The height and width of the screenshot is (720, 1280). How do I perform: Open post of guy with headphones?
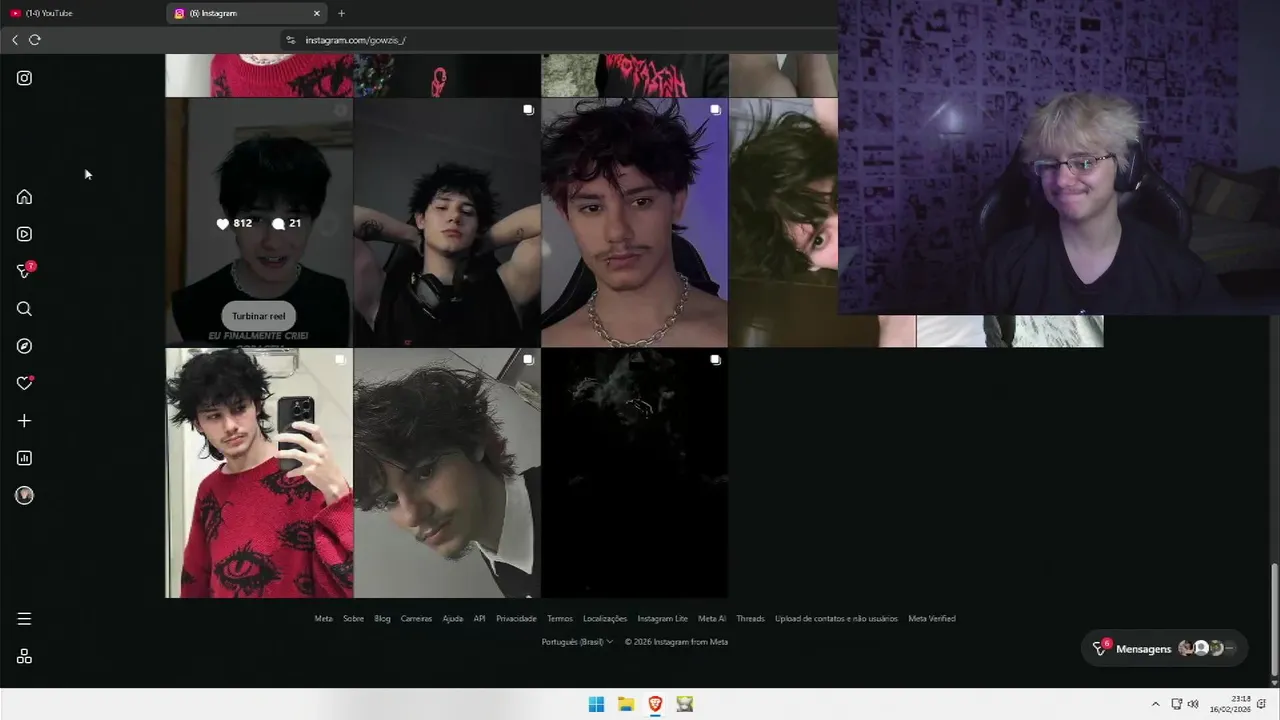click(447, 222)
